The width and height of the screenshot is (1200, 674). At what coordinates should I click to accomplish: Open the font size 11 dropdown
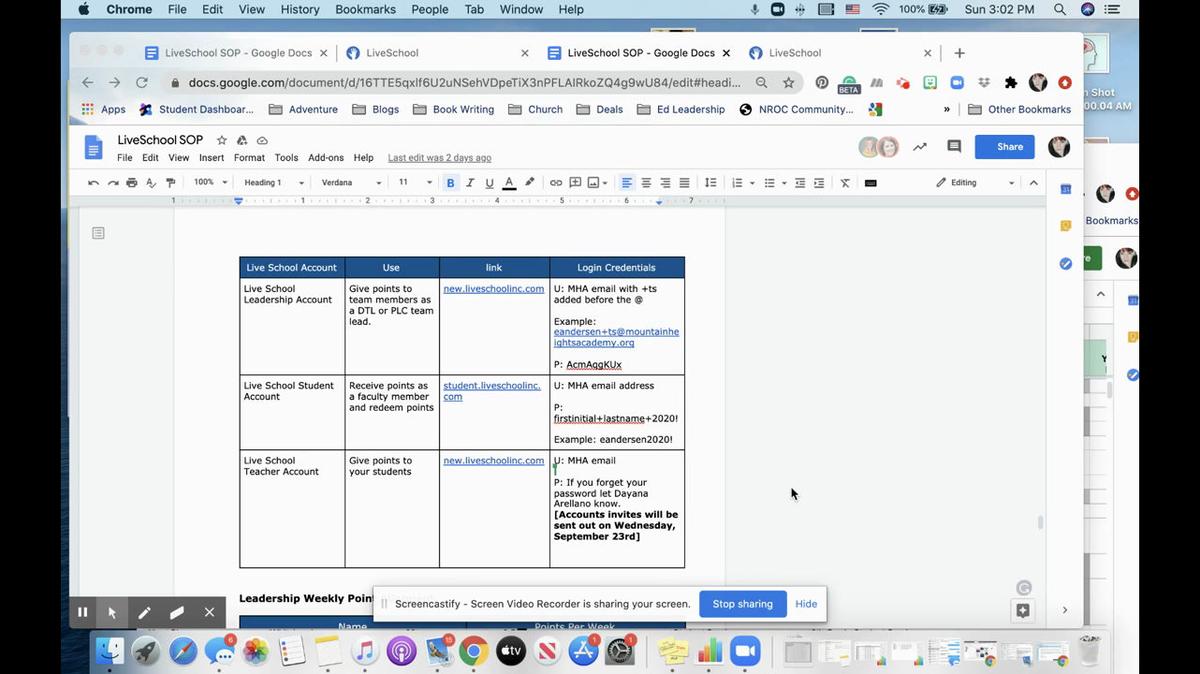coord(415,183)
